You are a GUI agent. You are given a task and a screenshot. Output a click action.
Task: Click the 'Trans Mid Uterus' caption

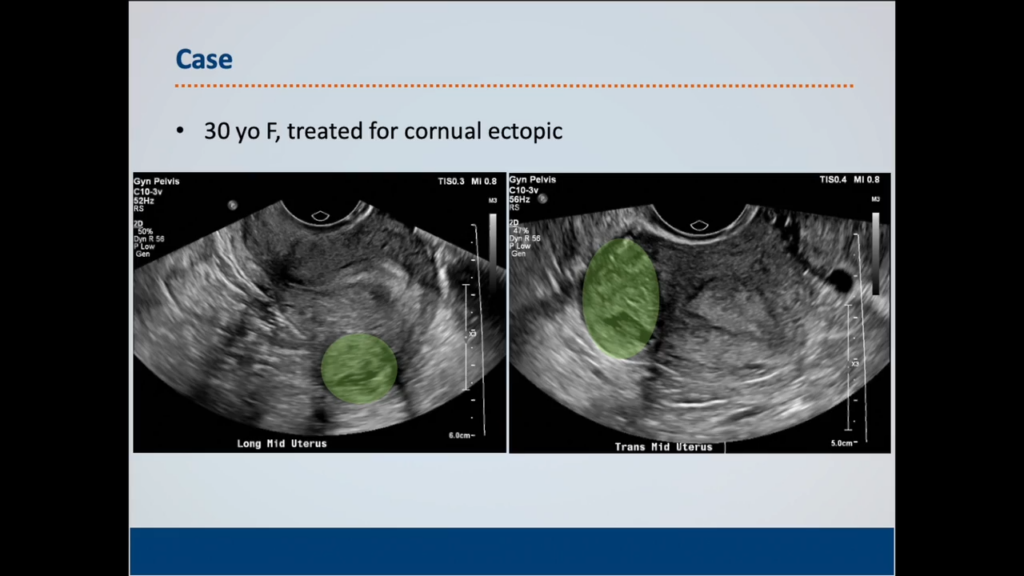(x=663, y=447)
